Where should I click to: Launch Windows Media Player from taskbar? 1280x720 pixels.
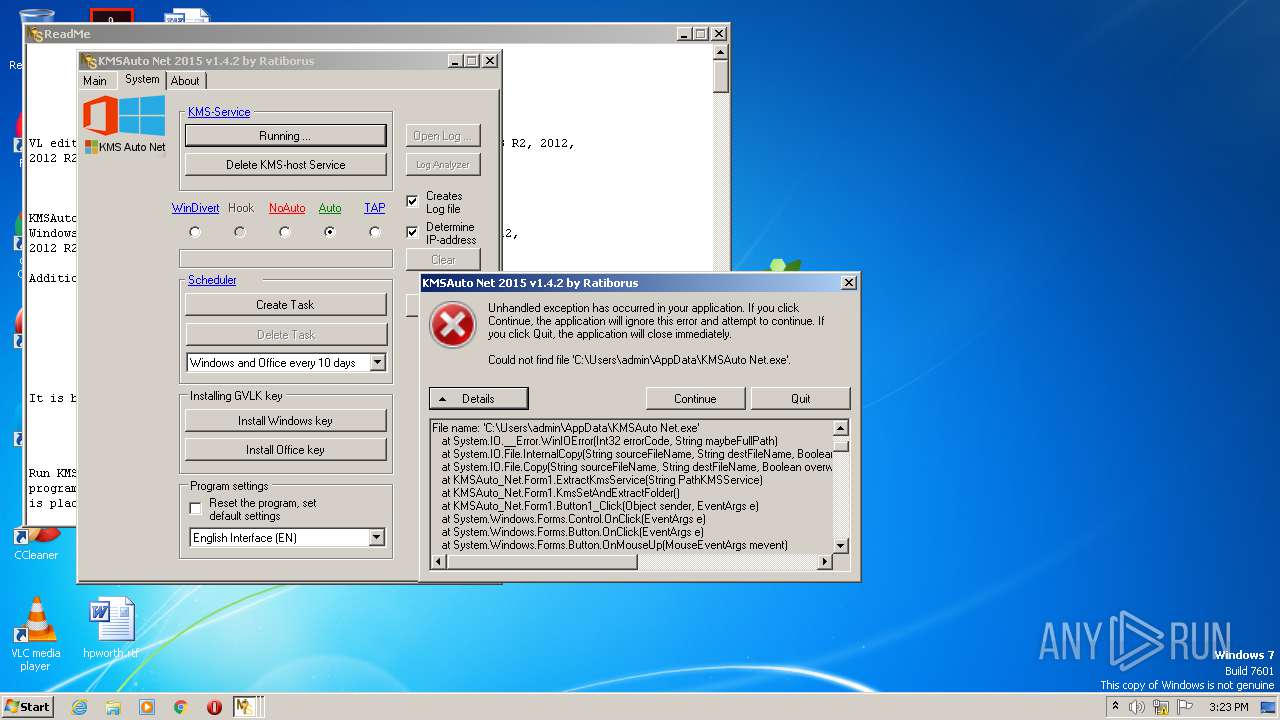[147, 707]
